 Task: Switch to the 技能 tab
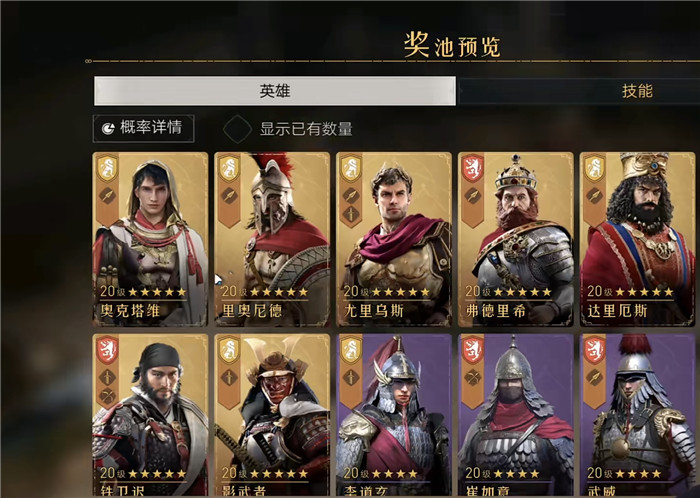637,91
